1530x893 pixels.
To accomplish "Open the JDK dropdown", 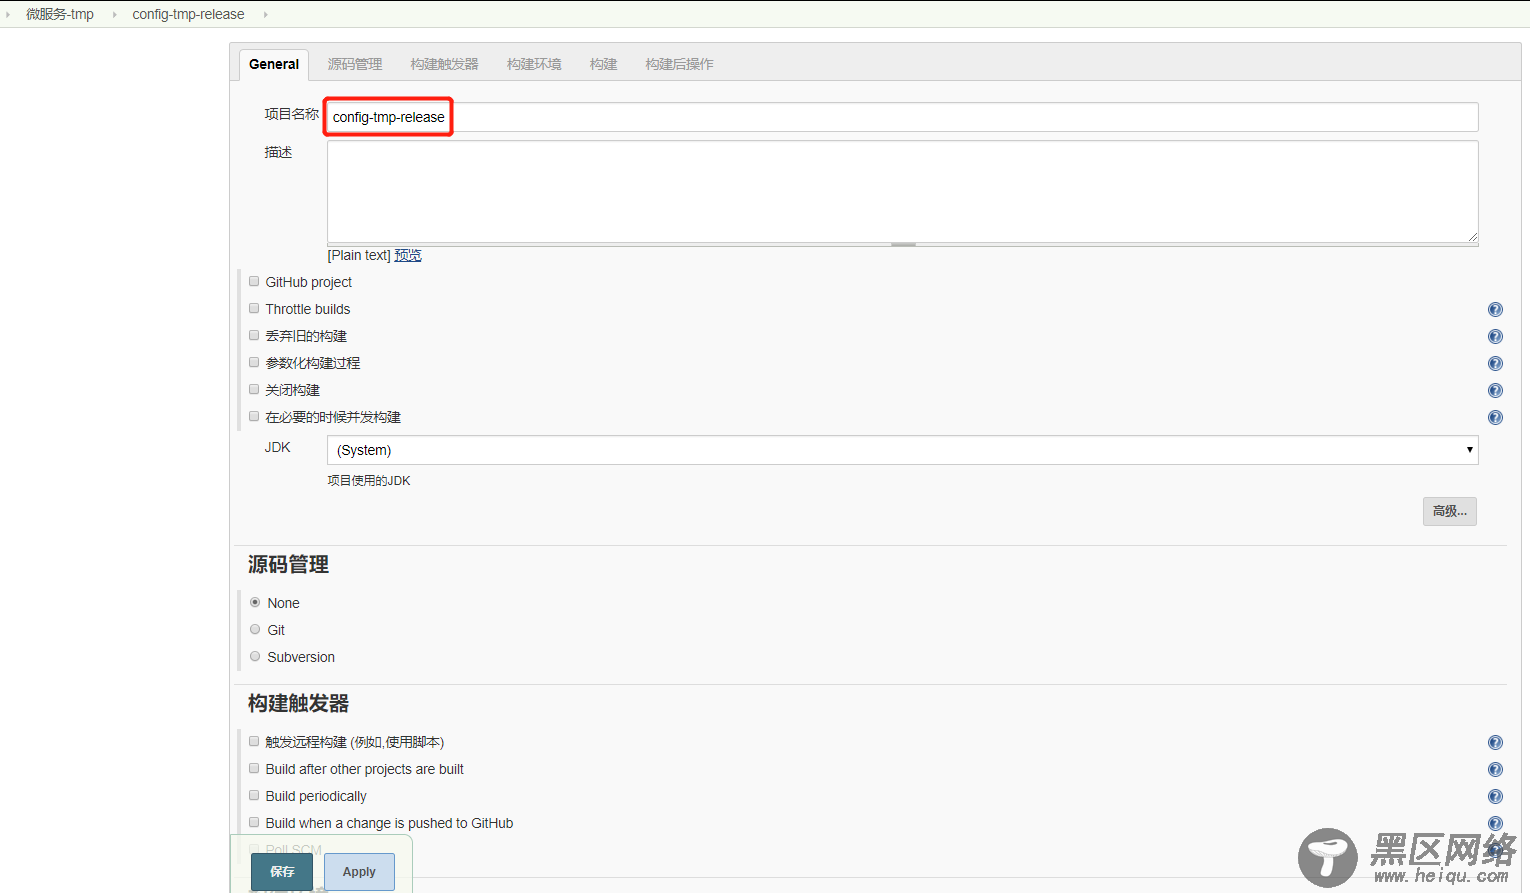I will [x=902, y=450].
